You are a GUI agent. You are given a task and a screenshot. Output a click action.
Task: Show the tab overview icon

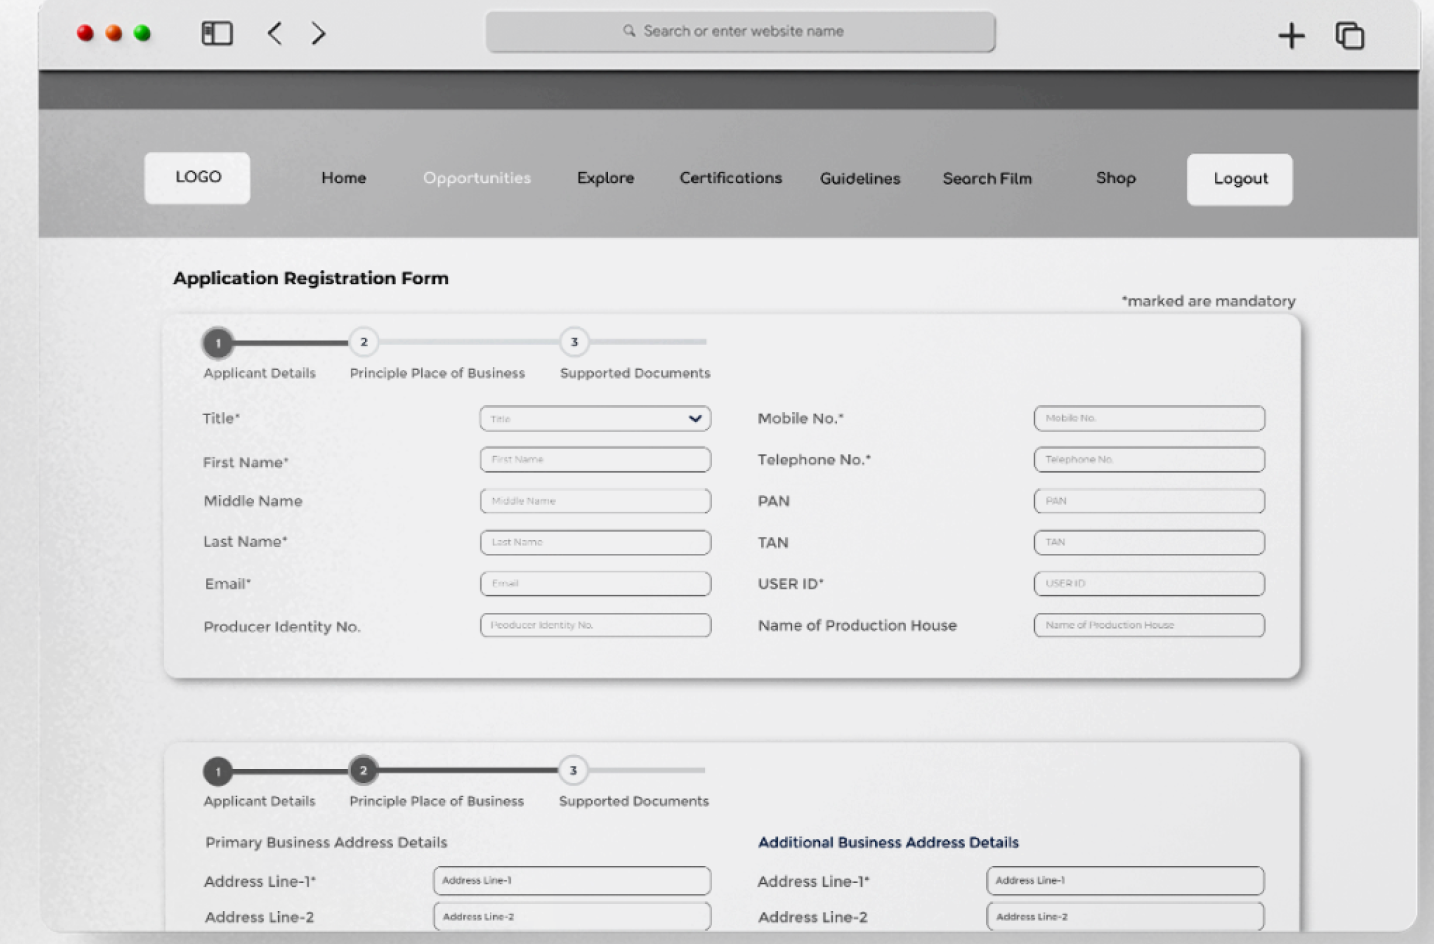(x=1350, y=36)
